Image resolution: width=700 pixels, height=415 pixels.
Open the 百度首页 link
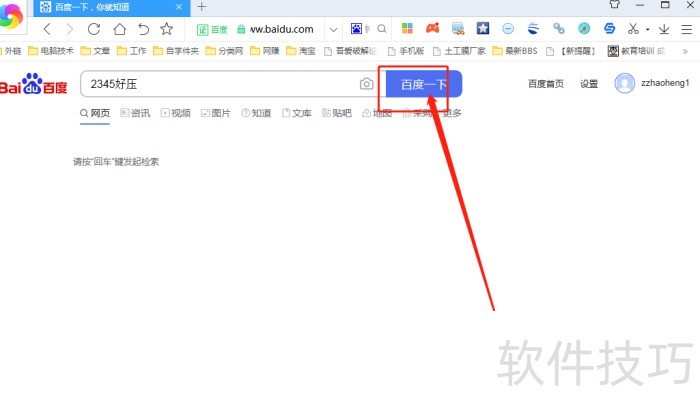point(546,84)
